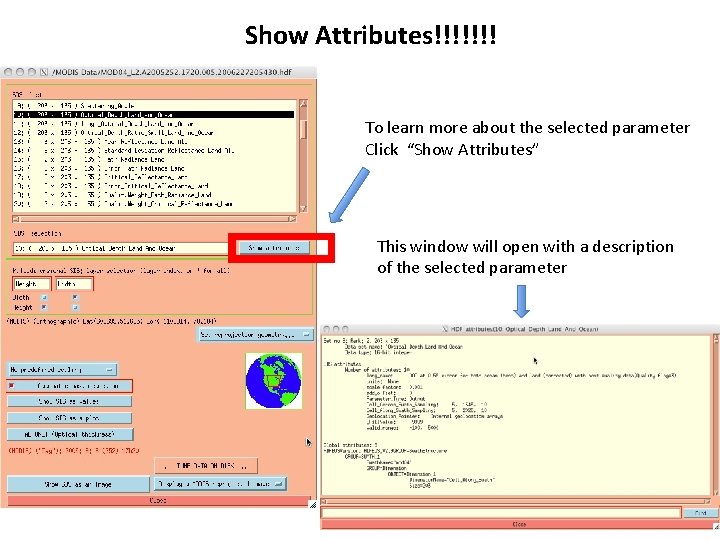Toggle the red-indicator calibration checkbox button
720x540 pixels.
(x=70, y=386)
